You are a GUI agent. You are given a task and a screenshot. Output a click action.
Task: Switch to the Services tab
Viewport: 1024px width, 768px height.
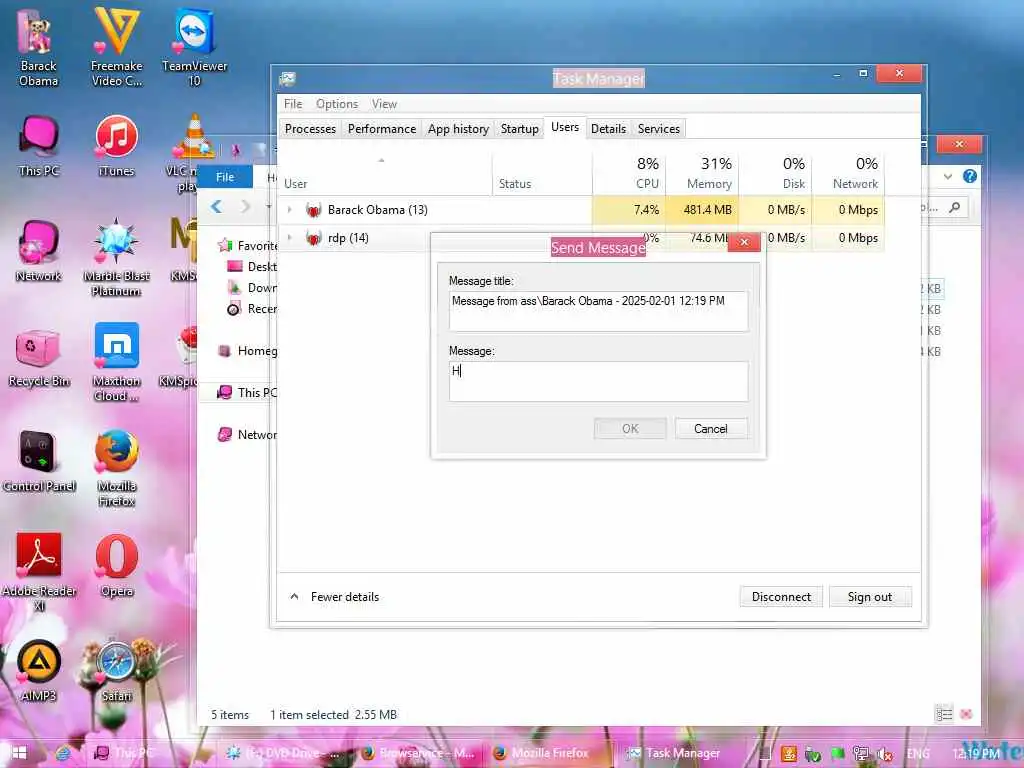click(x=659, y=129)
